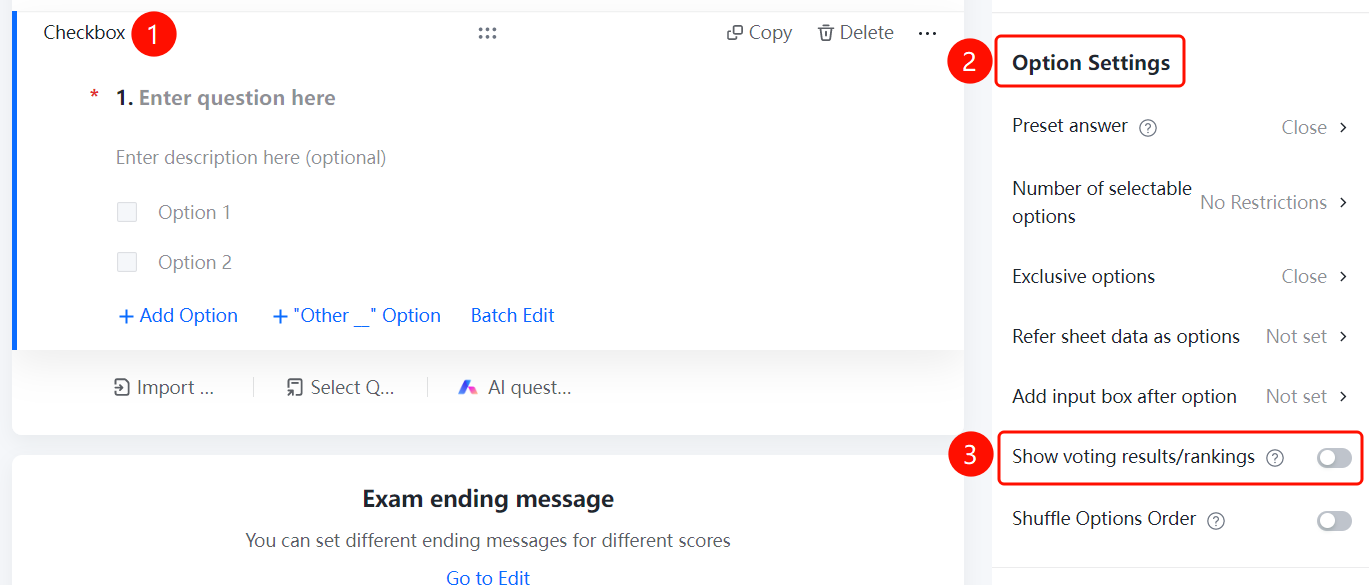
Task: Click the Show voting results help icon
Action: coord(1275,458)
